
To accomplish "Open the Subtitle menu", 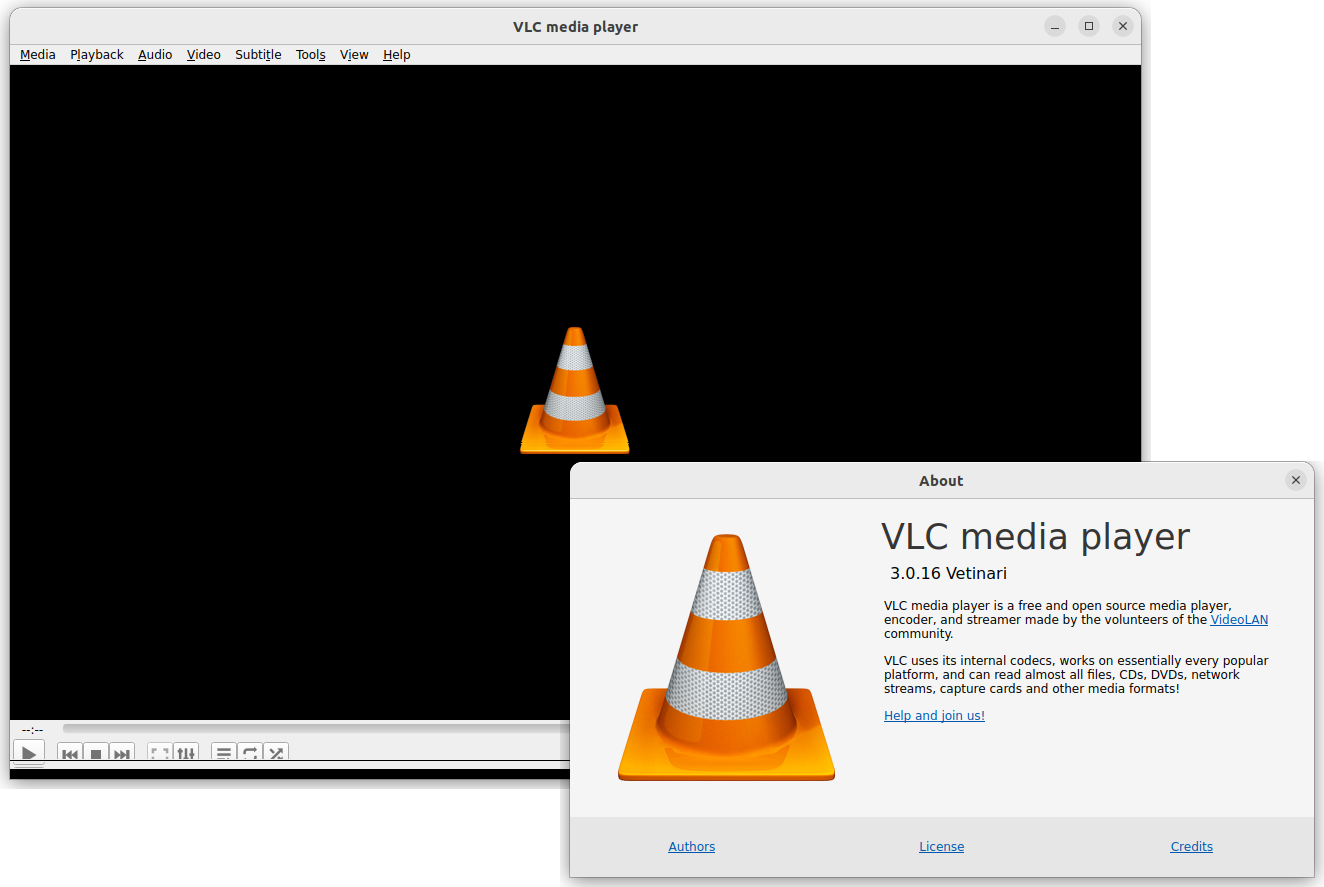I will coord(258,55).
